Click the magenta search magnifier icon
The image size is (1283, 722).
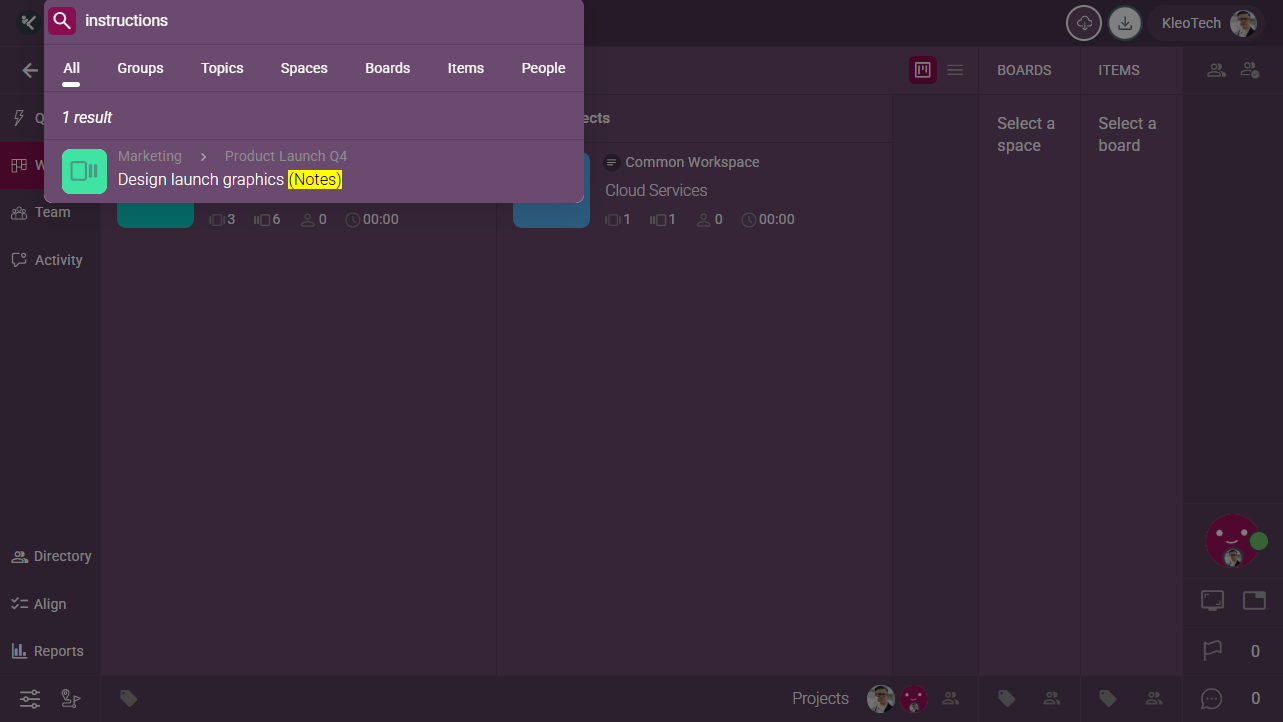(62, 21)
